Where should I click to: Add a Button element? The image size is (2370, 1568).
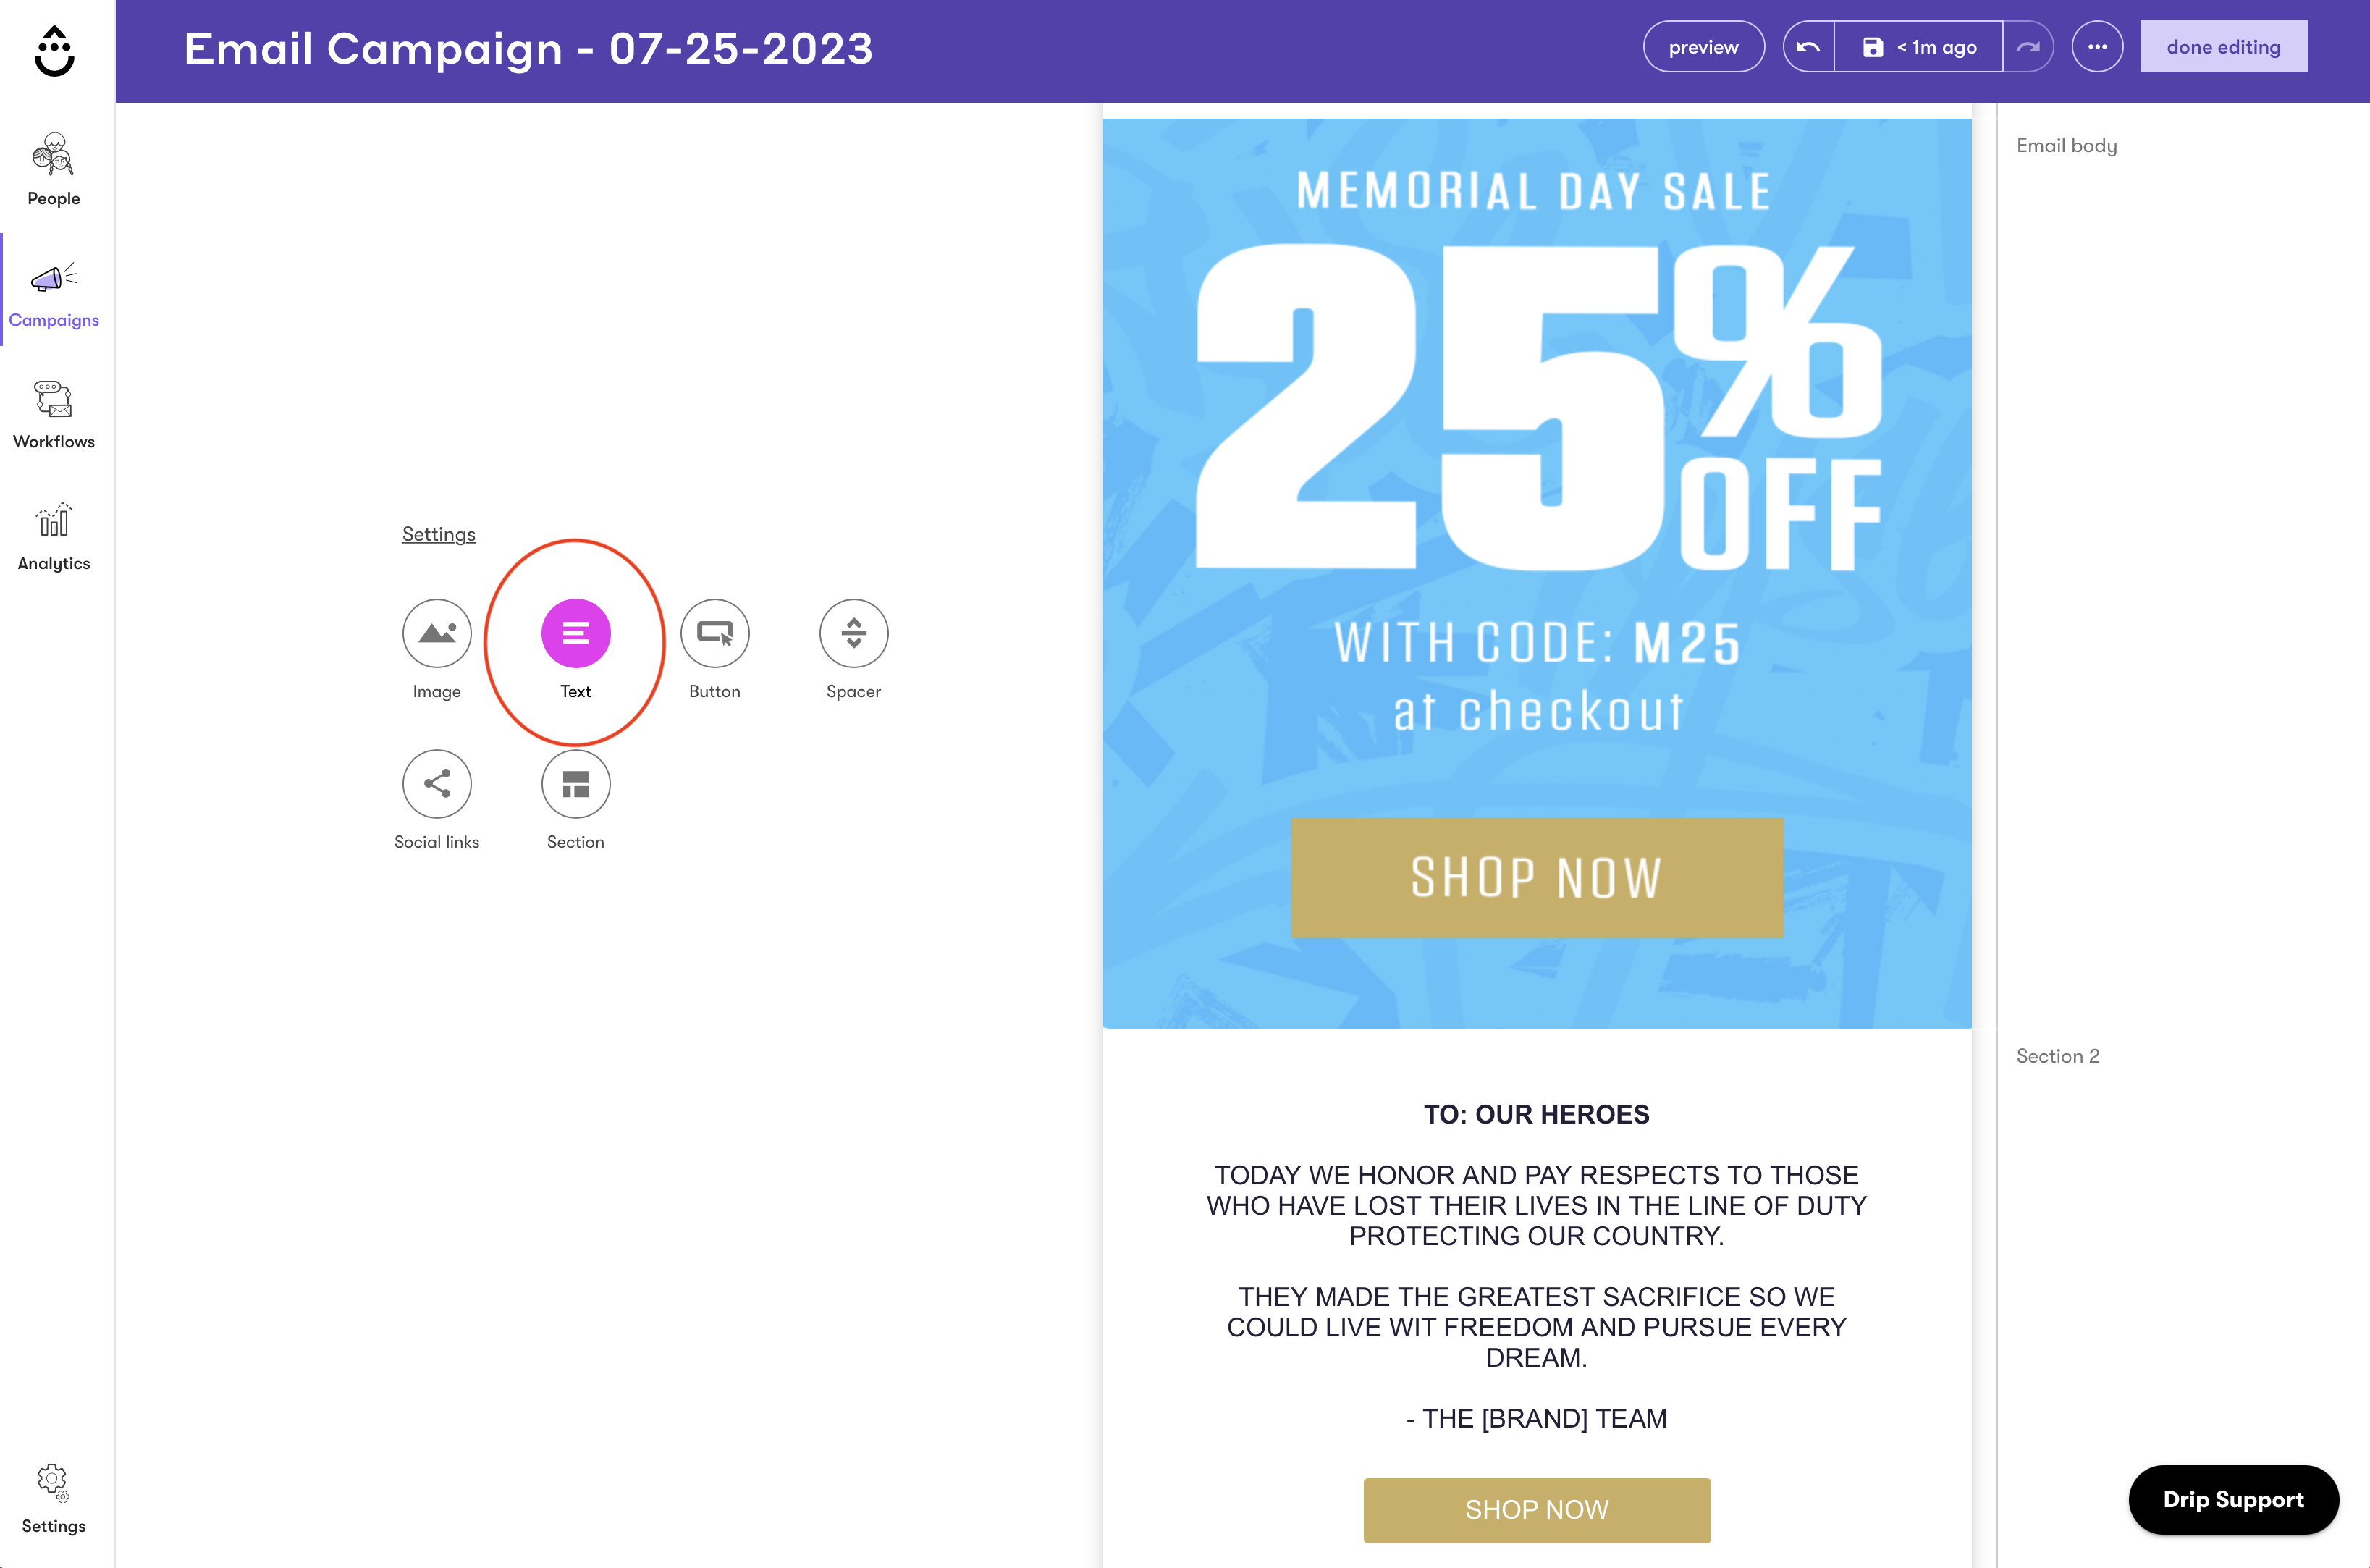point(714,633)
